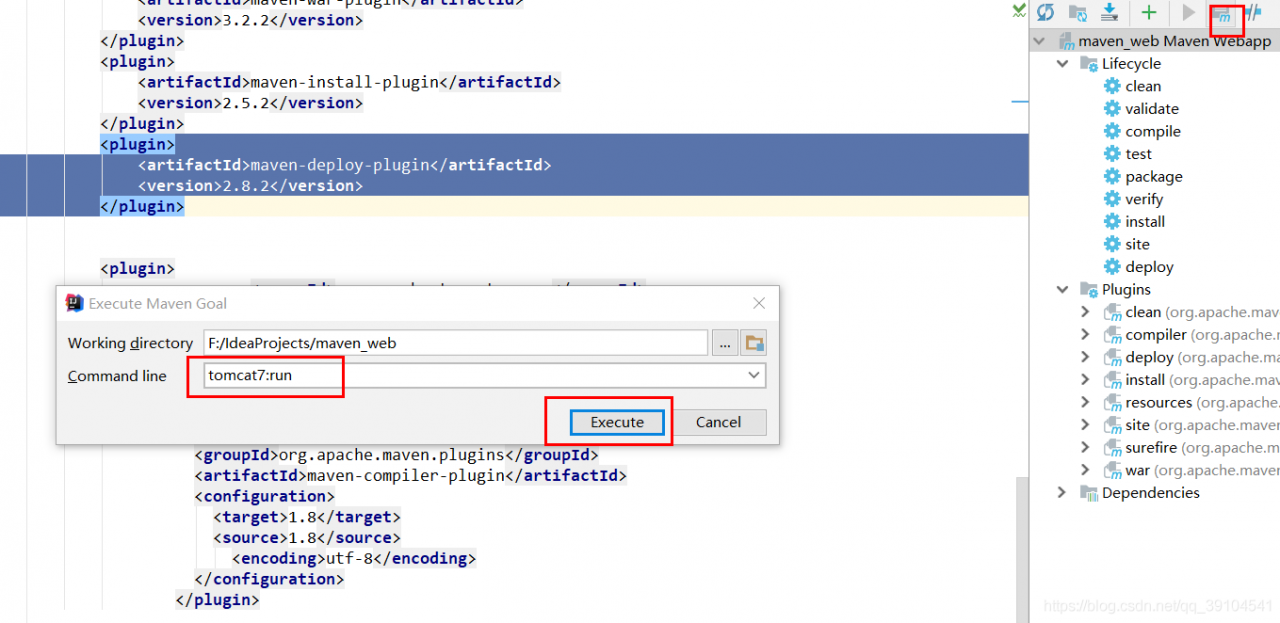Click the ellipsis browse button for Working directory
The width and height of the screenshot is (1280, 623).
coord(725,343)
